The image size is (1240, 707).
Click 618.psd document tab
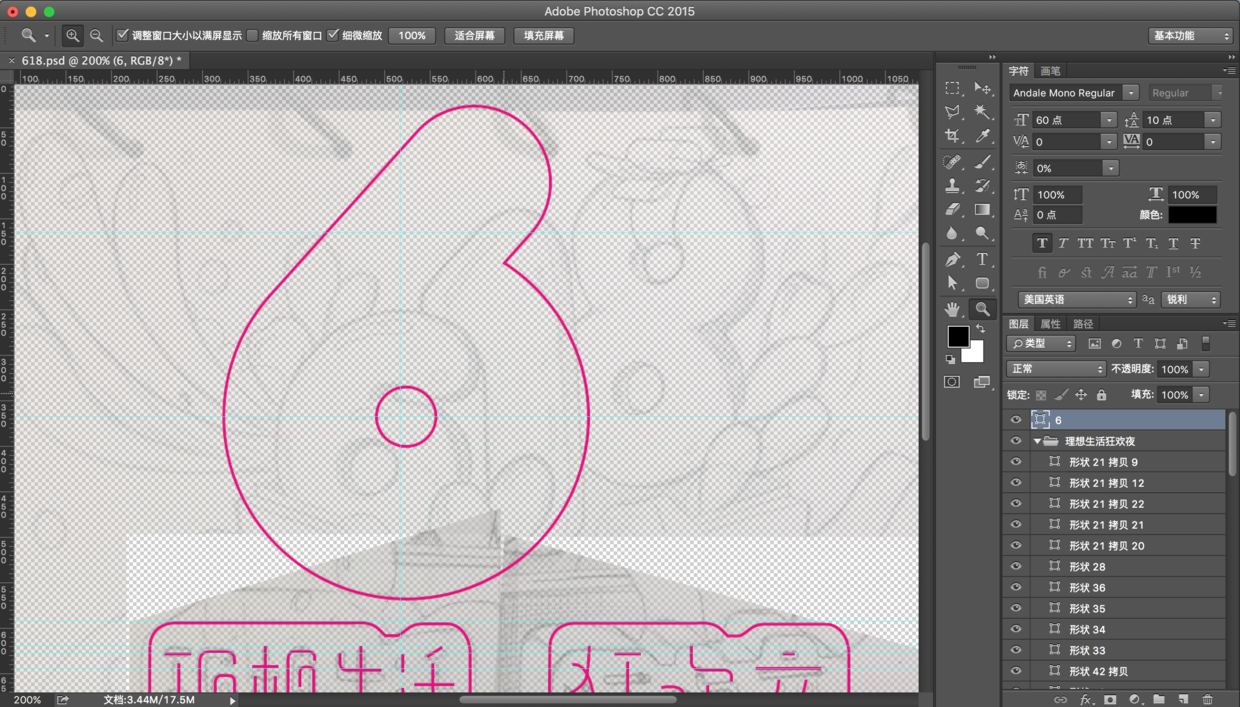[101, 60]
